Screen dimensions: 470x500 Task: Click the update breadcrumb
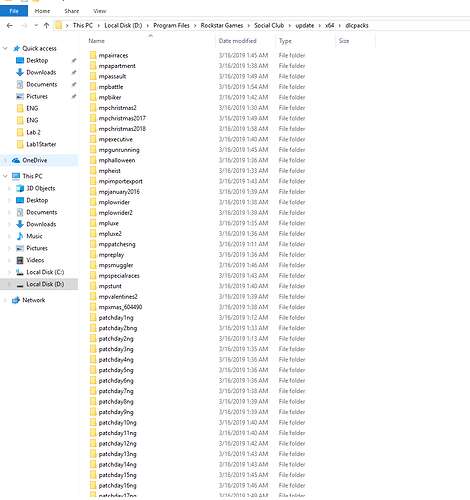[x=305, y=25]
